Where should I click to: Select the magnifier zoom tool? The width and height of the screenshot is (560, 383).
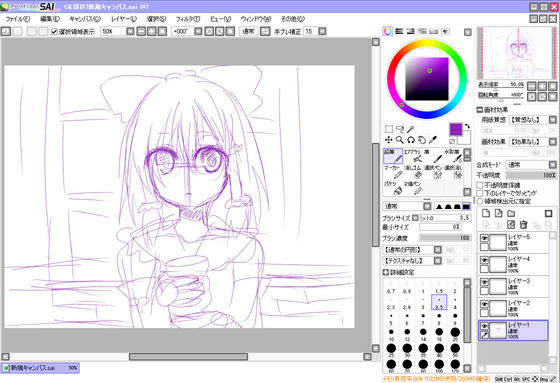point(400,140)
